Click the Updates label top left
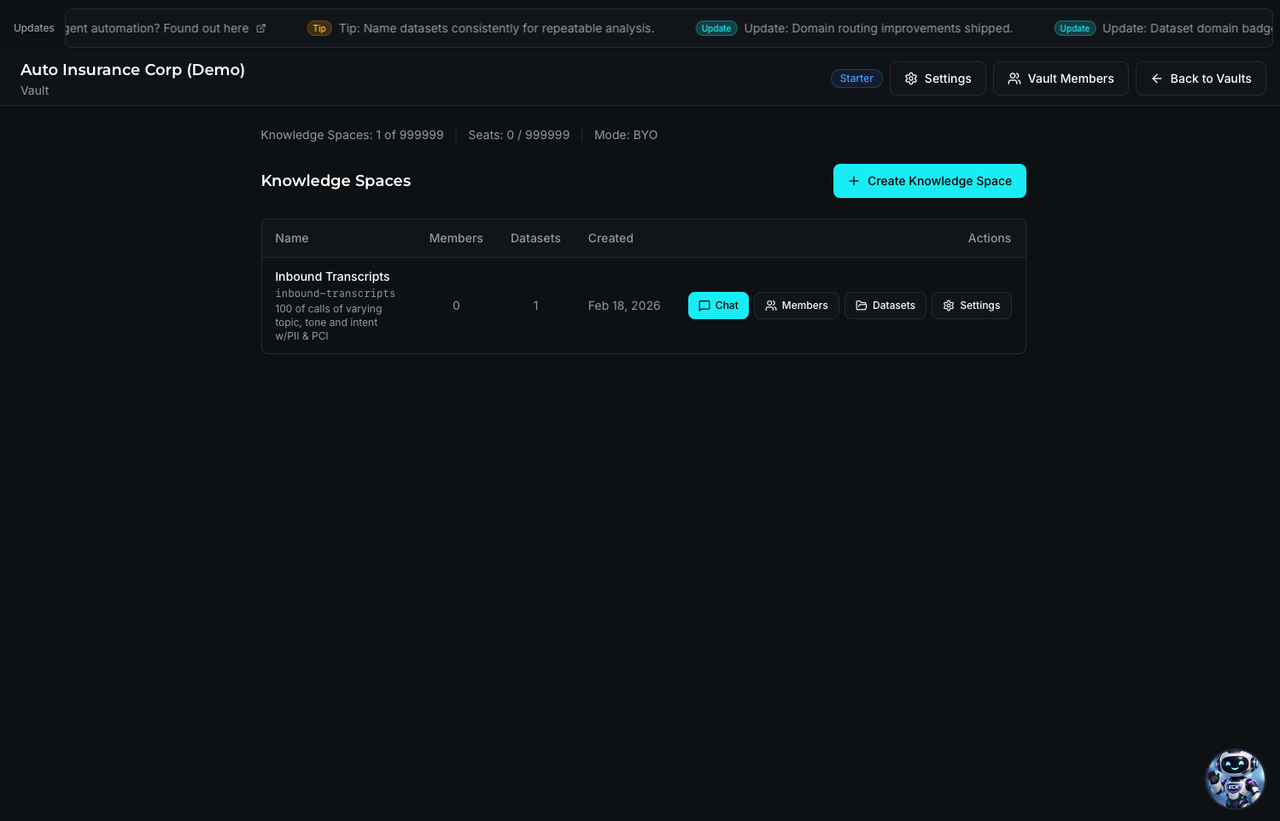Viewport: 1280px width, 821px height. pyautogui.click(x=33, y=28)
